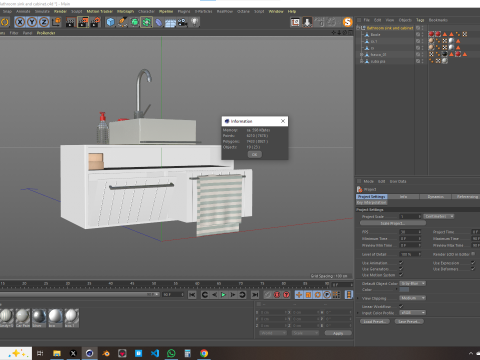This screenshot has height=360, width=480.
Task: Toggle the X axis lock icon
Action: point(20,22)
